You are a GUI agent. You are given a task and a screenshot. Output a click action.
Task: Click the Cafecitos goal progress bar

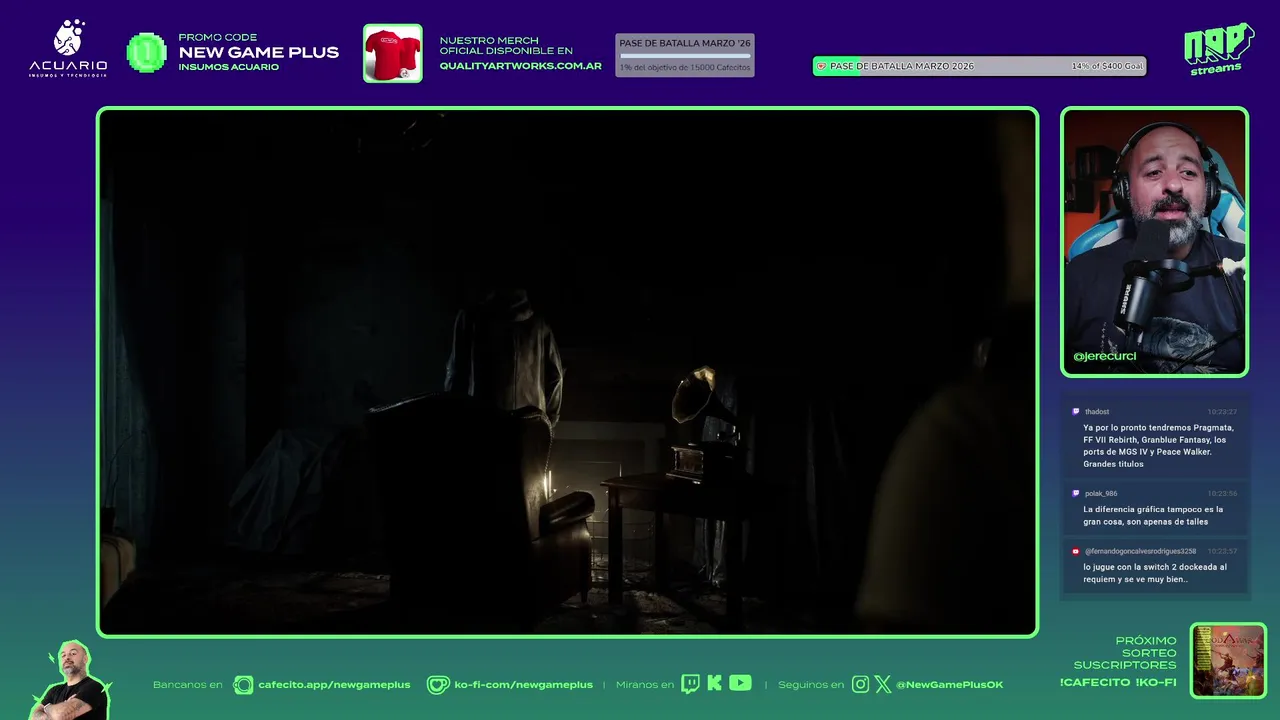[x=685, y=56]
